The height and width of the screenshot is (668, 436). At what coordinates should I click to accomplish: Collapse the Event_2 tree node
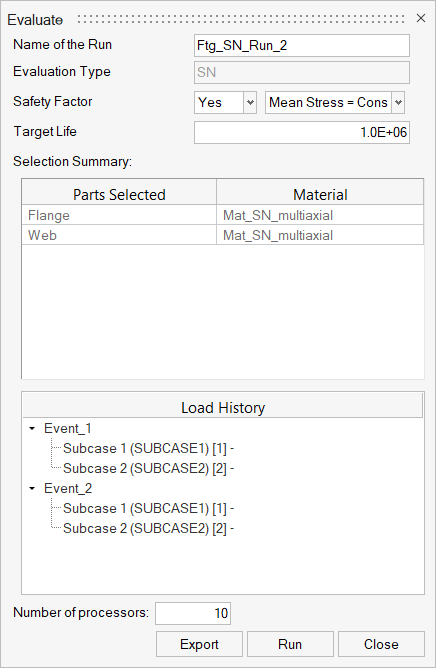[32, 488]
